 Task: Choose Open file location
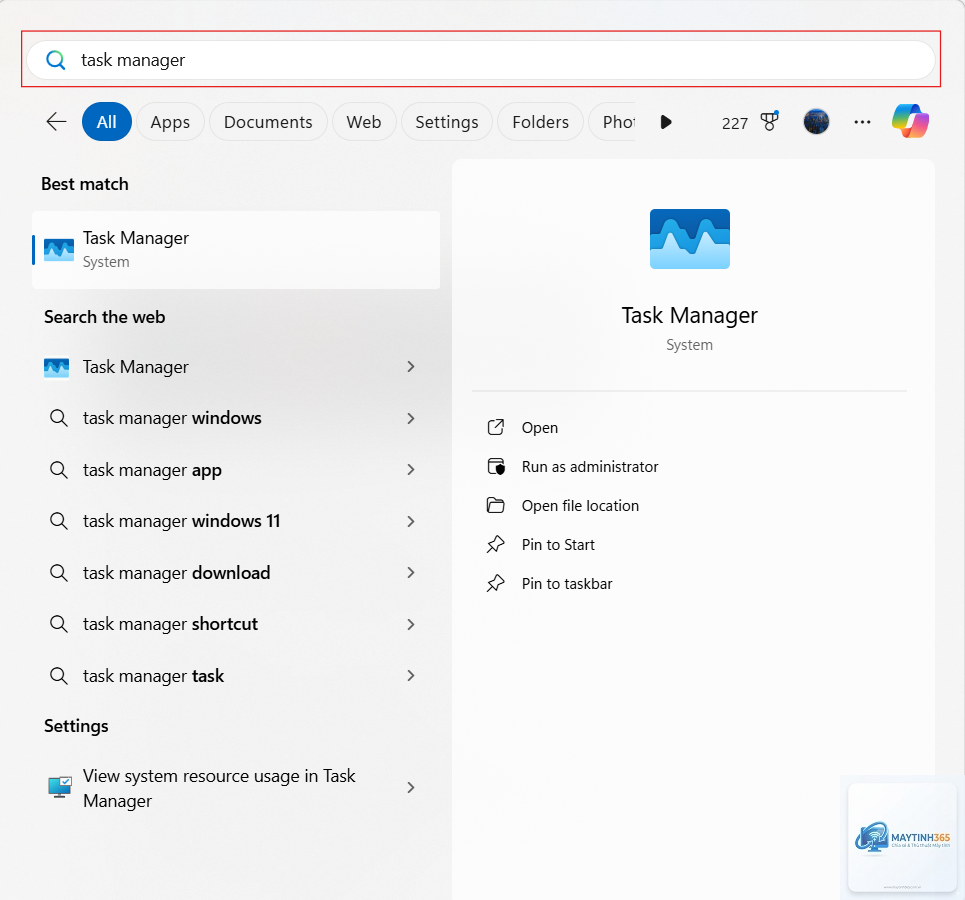tap(580, 505)
